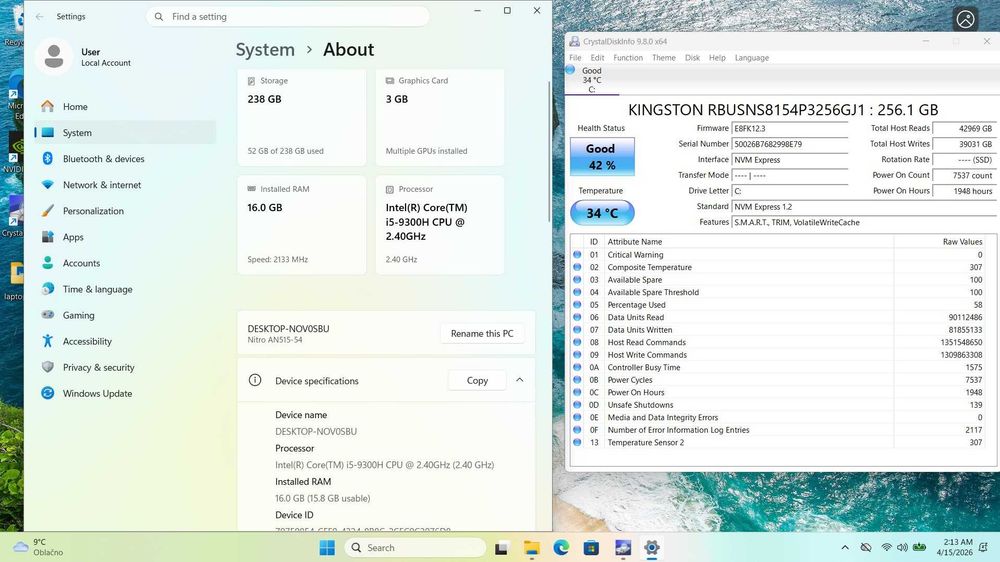This screenshot has width=1000, height=562.
Task: Click the Firmware field E8FK12.3
Action: [790, 128]
